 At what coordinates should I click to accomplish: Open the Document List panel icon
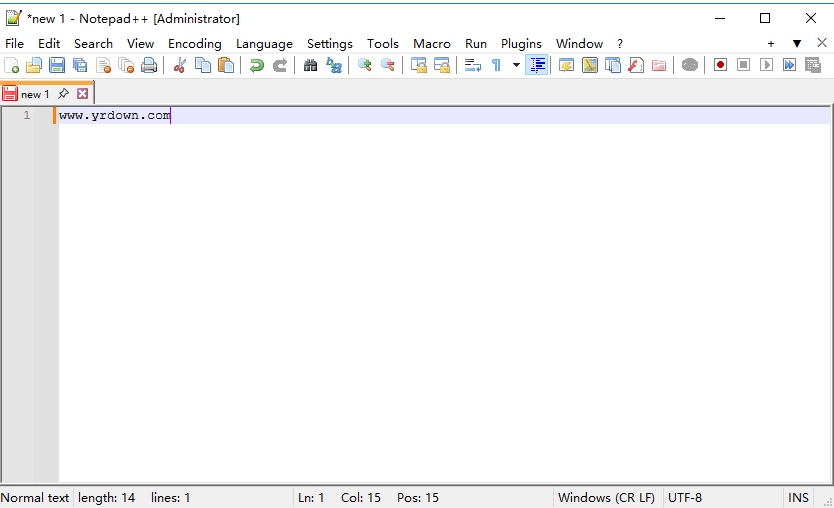click(x=613, y=65)
